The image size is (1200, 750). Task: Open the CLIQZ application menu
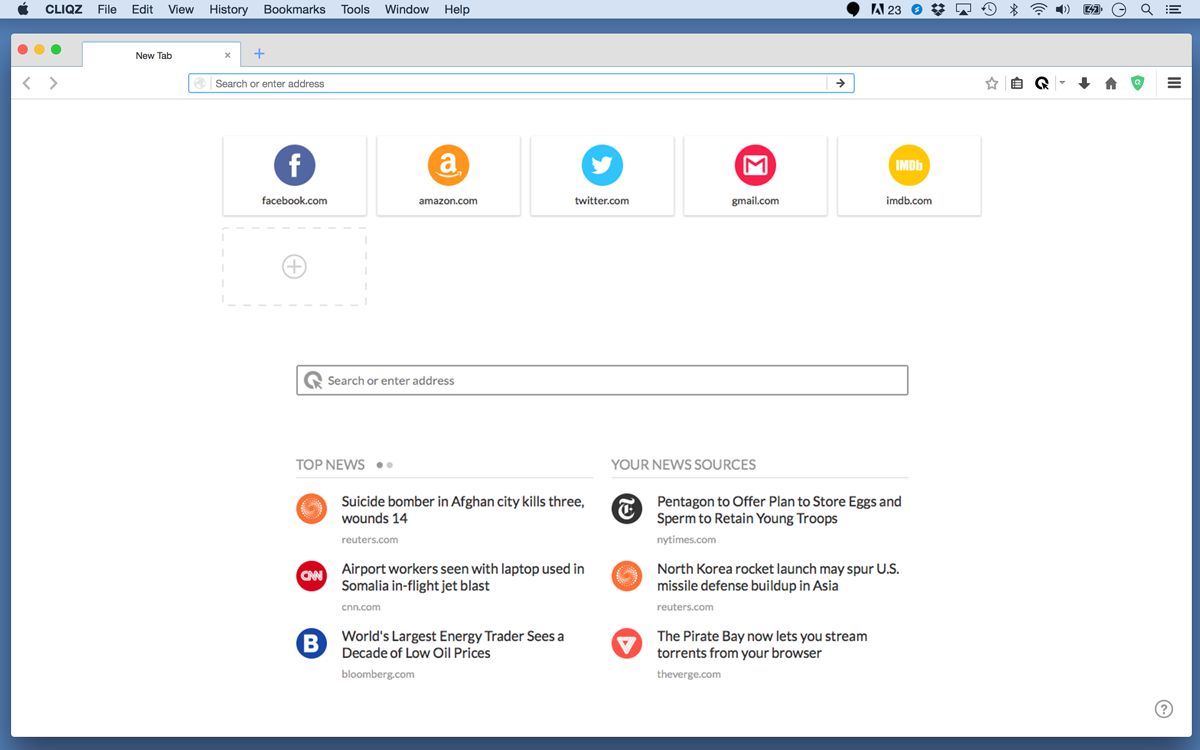click(x=64, y=9)
